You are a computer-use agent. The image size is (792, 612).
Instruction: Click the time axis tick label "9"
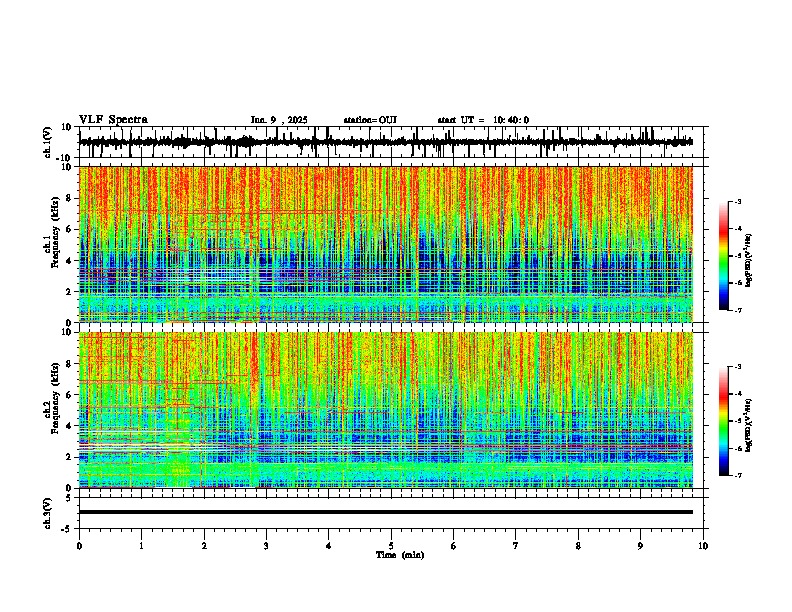640,546
